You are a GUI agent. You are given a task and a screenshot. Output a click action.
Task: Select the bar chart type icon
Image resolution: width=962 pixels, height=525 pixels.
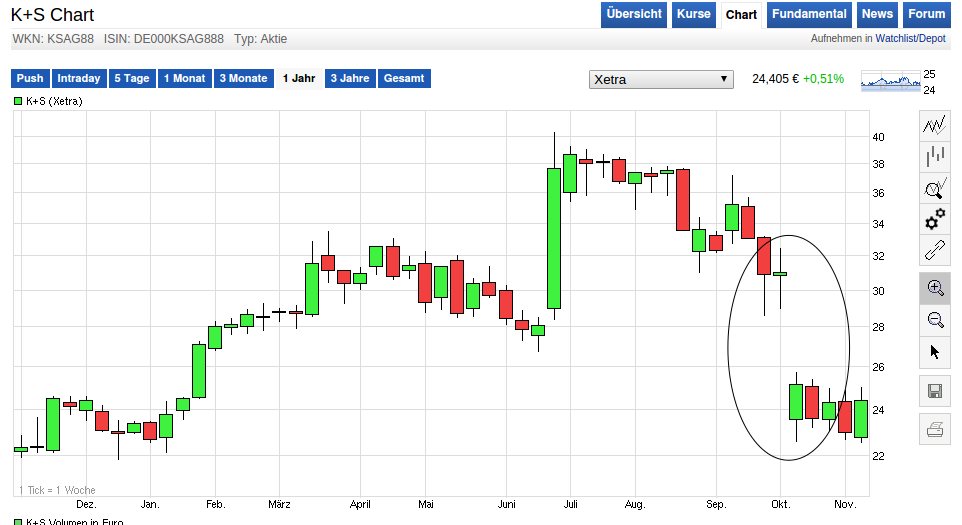934,157
